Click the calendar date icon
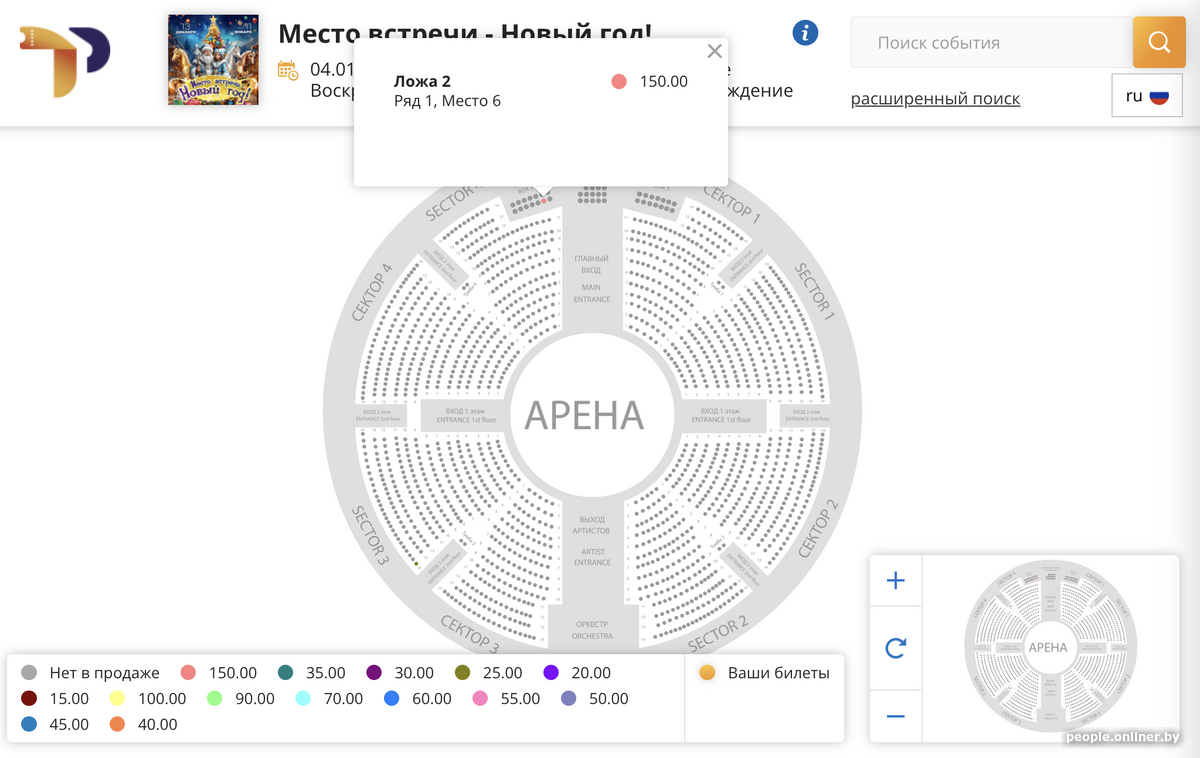The height and width of the screenshot is (758, 1200). [x=288, y=70]
